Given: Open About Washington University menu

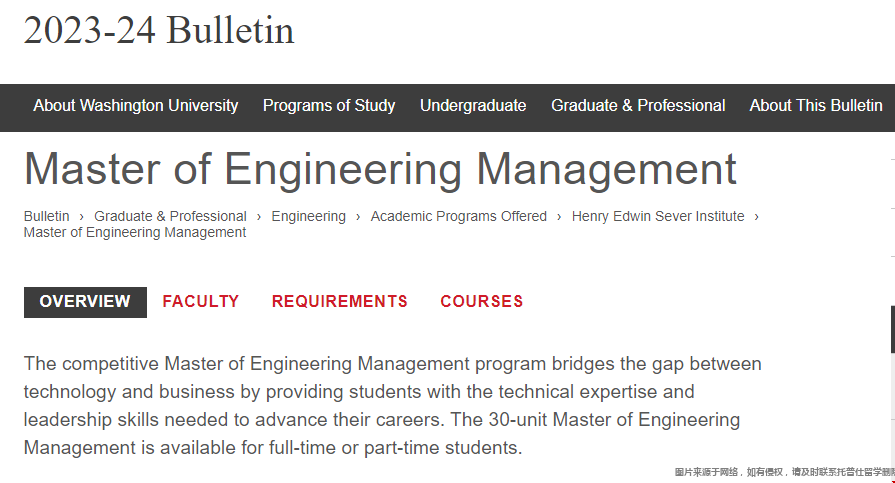Looking at the screenshot, I should [135, 106].
